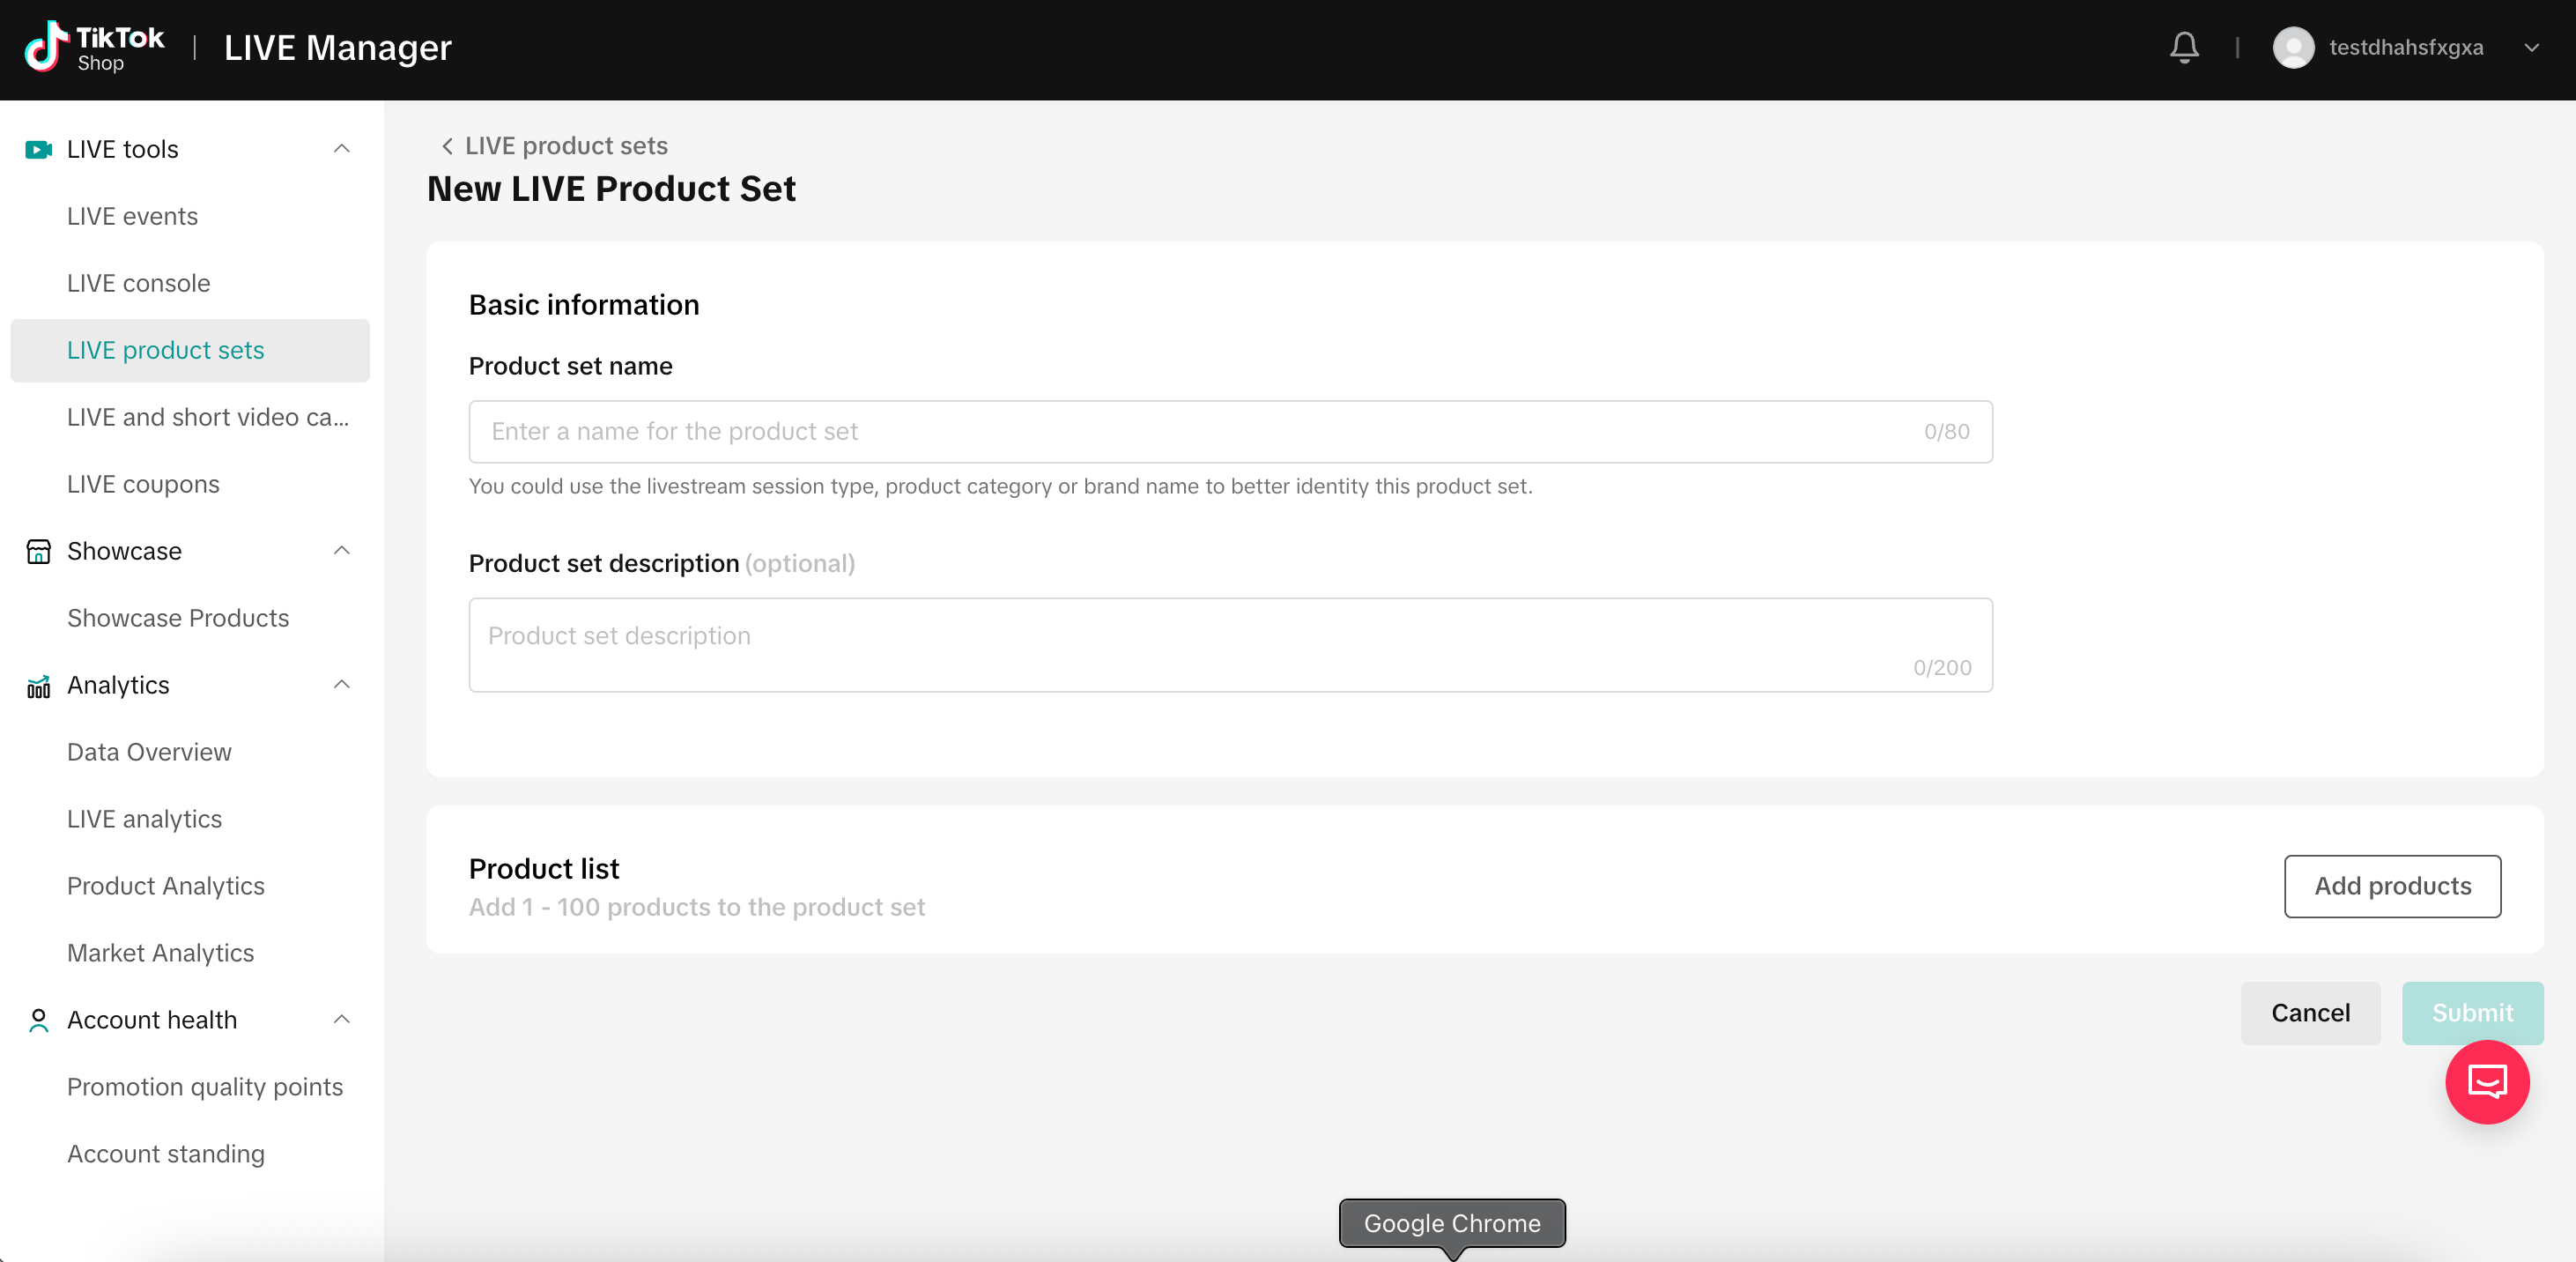Click the Add products button
Viewport: 2576px width, 1262px height.
(2392, 886)
